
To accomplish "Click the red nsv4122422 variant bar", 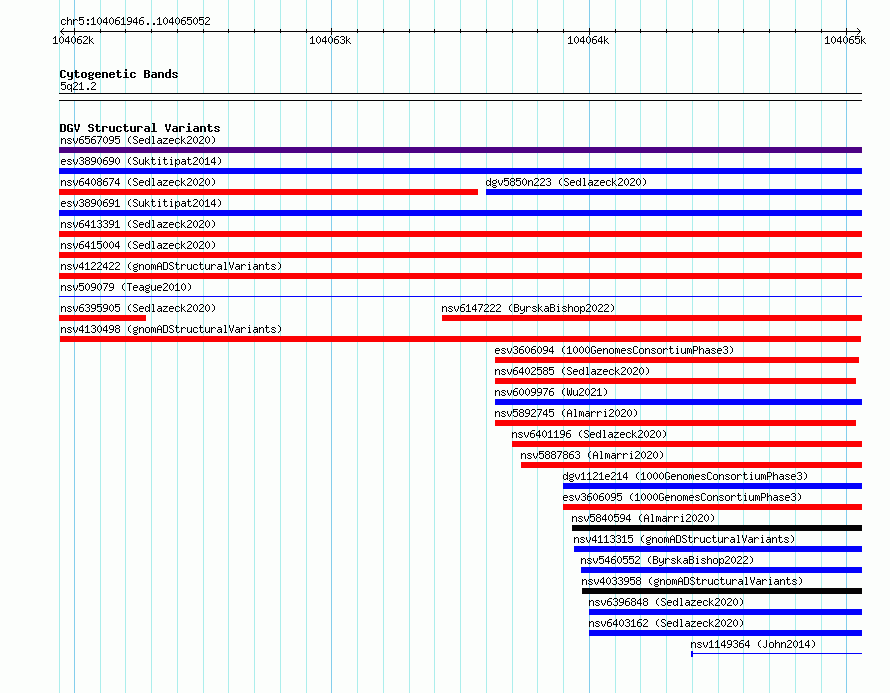I will (460, 276).
